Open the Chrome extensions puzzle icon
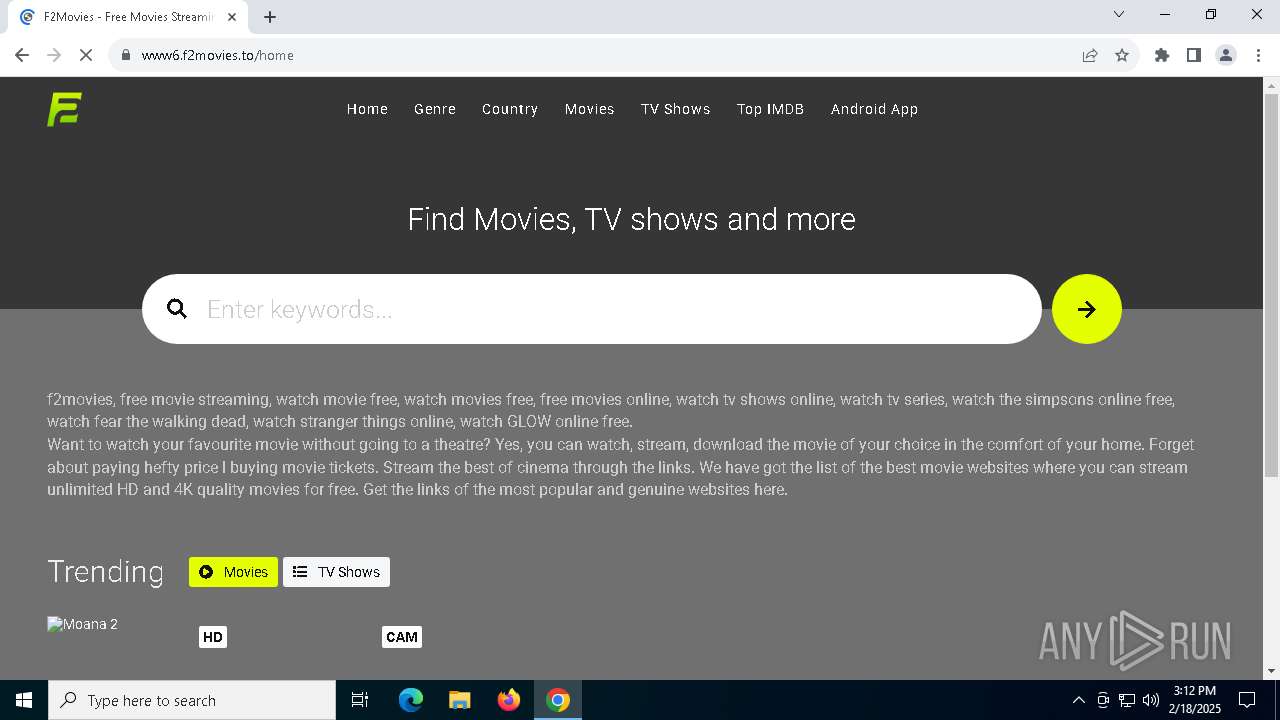1280x720 pixels. [1162, 55]
